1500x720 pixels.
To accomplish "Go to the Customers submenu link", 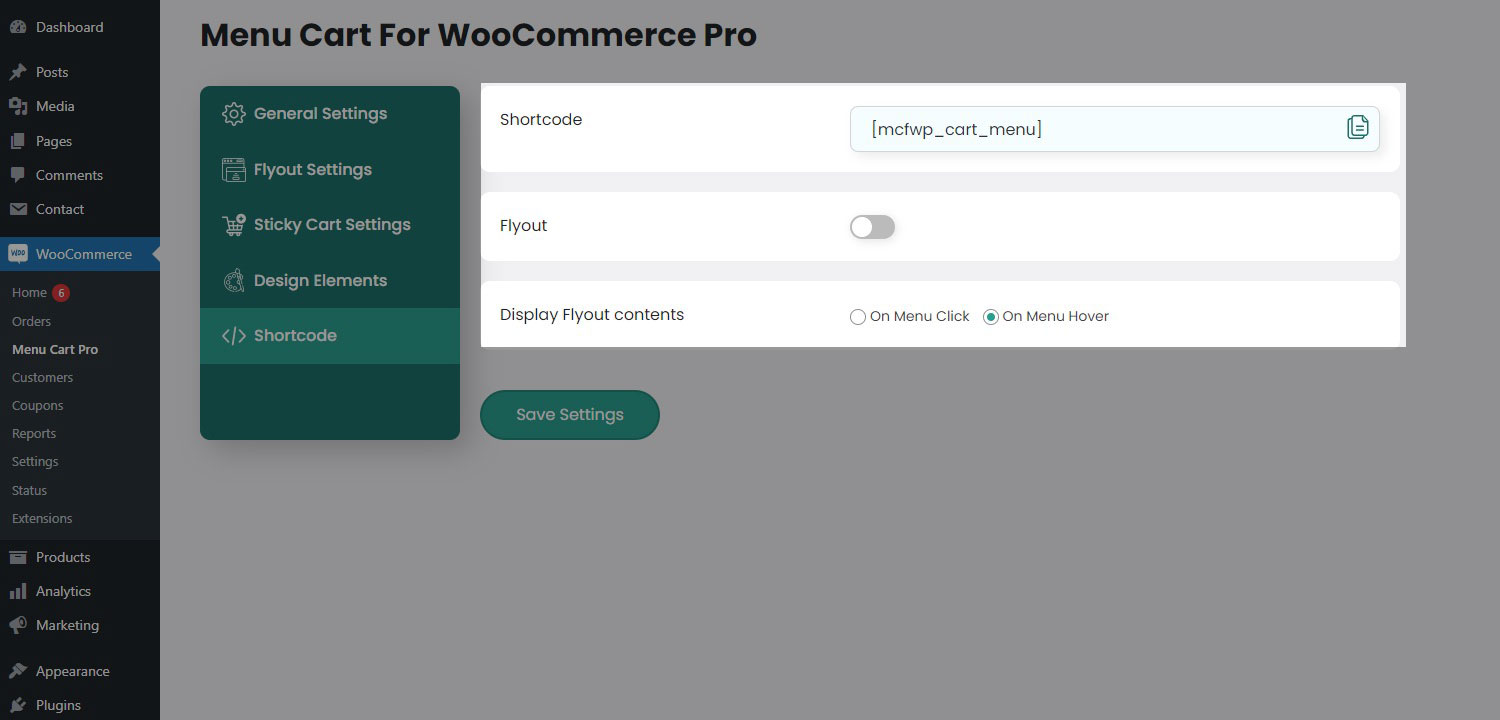I will (42, 377).
